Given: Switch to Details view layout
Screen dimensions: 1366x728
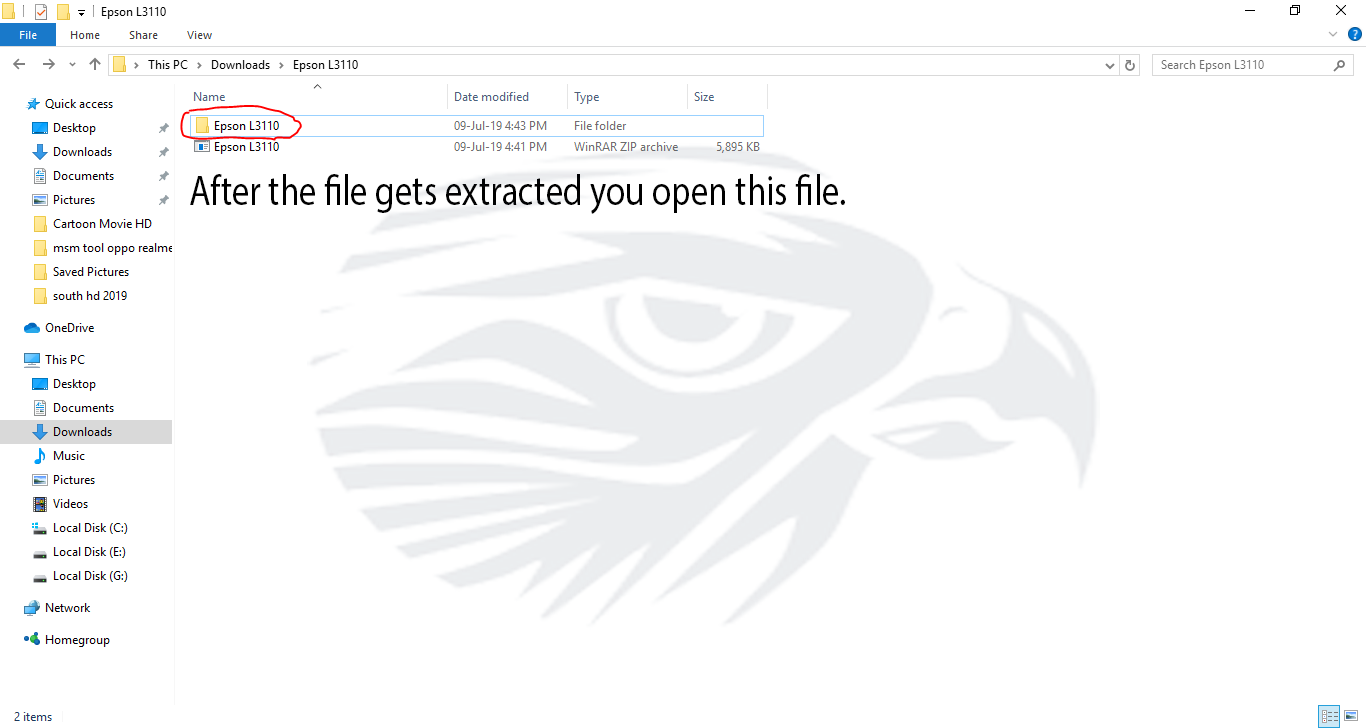Looking at the screenshot, I should click(x=1329, y=716).
